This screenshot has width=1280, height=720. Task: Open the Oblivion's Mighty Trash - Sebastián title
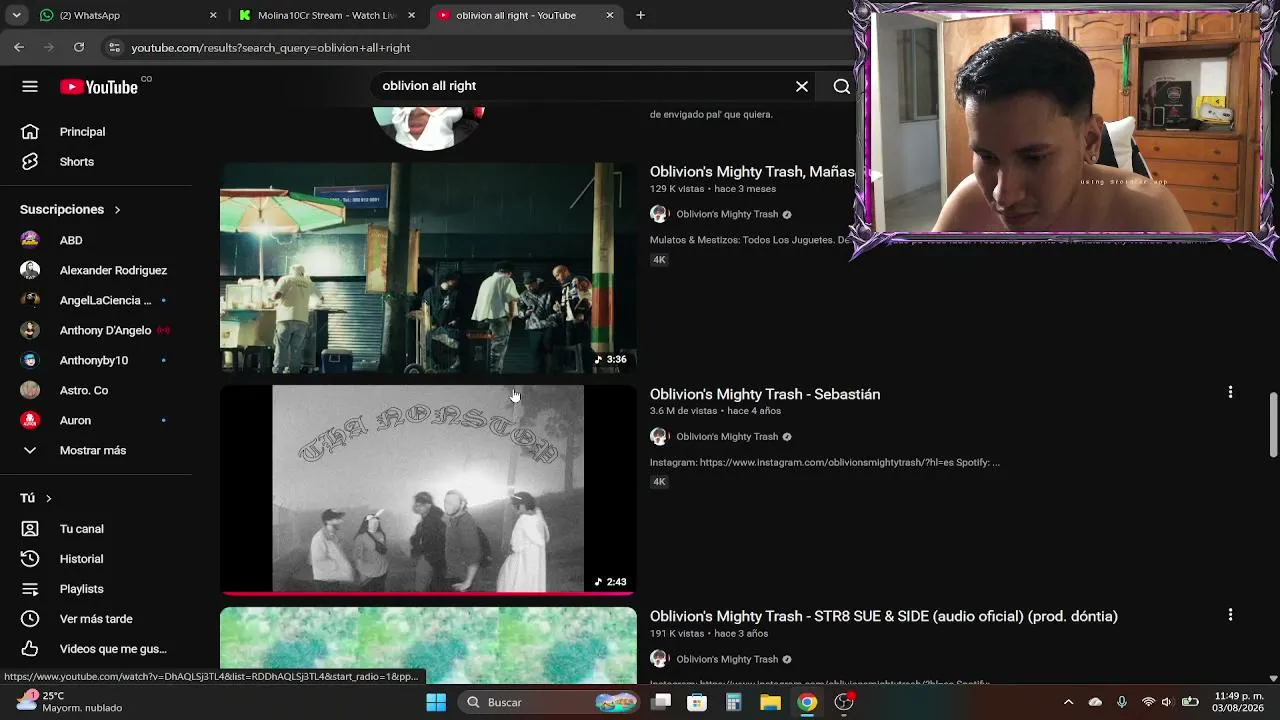pyautogui.click(x=765, y=394)
